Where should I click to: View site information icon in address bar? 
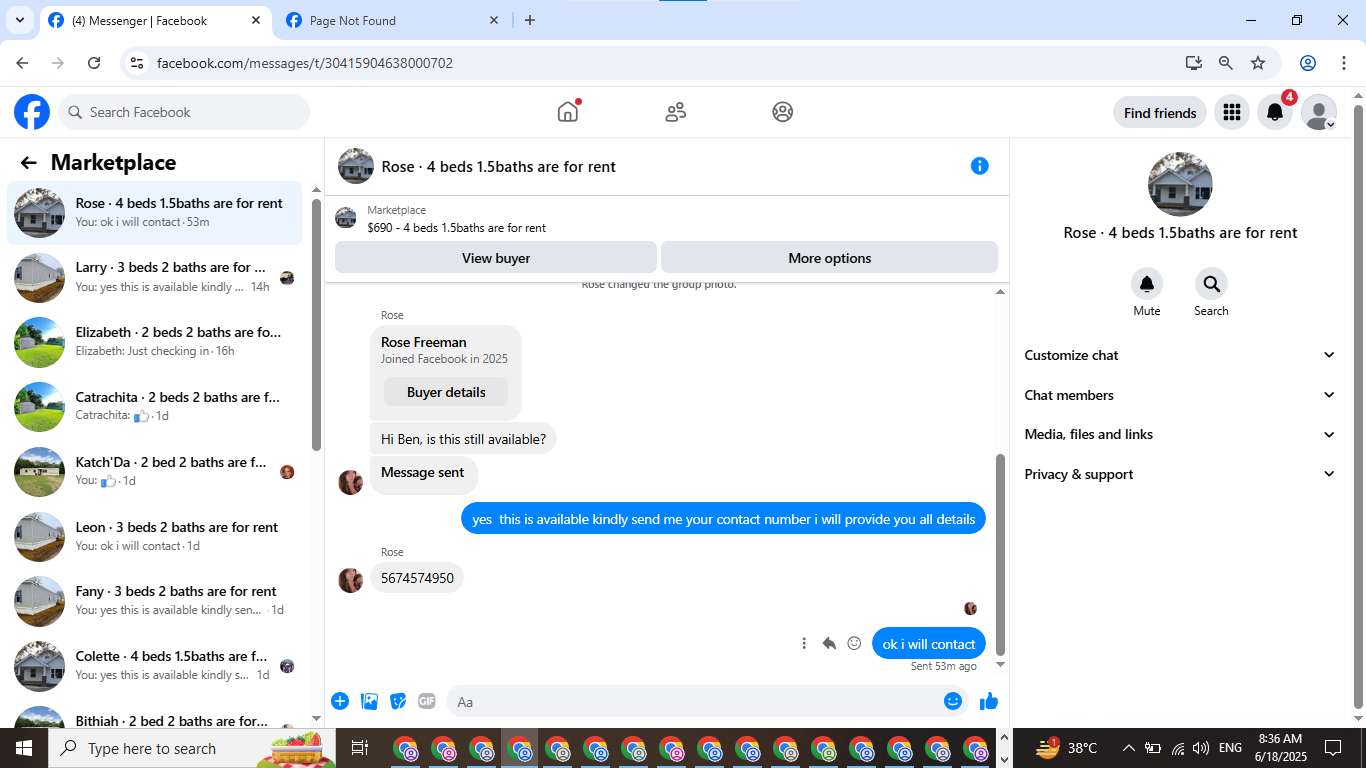pos(137,63)
